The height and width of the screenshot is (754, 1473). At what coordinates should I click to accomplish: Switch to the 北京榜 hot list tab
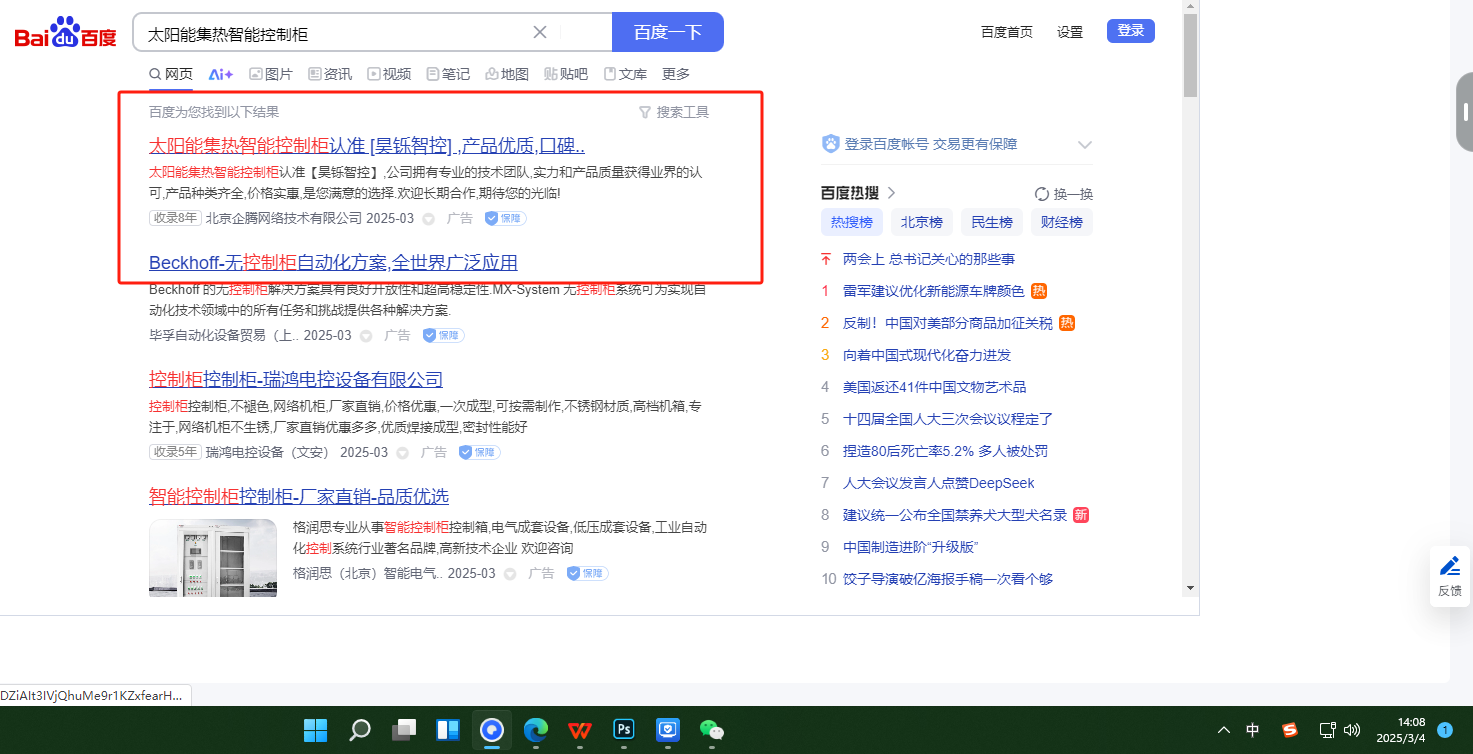pyautogui.click(x=921, y=222)
